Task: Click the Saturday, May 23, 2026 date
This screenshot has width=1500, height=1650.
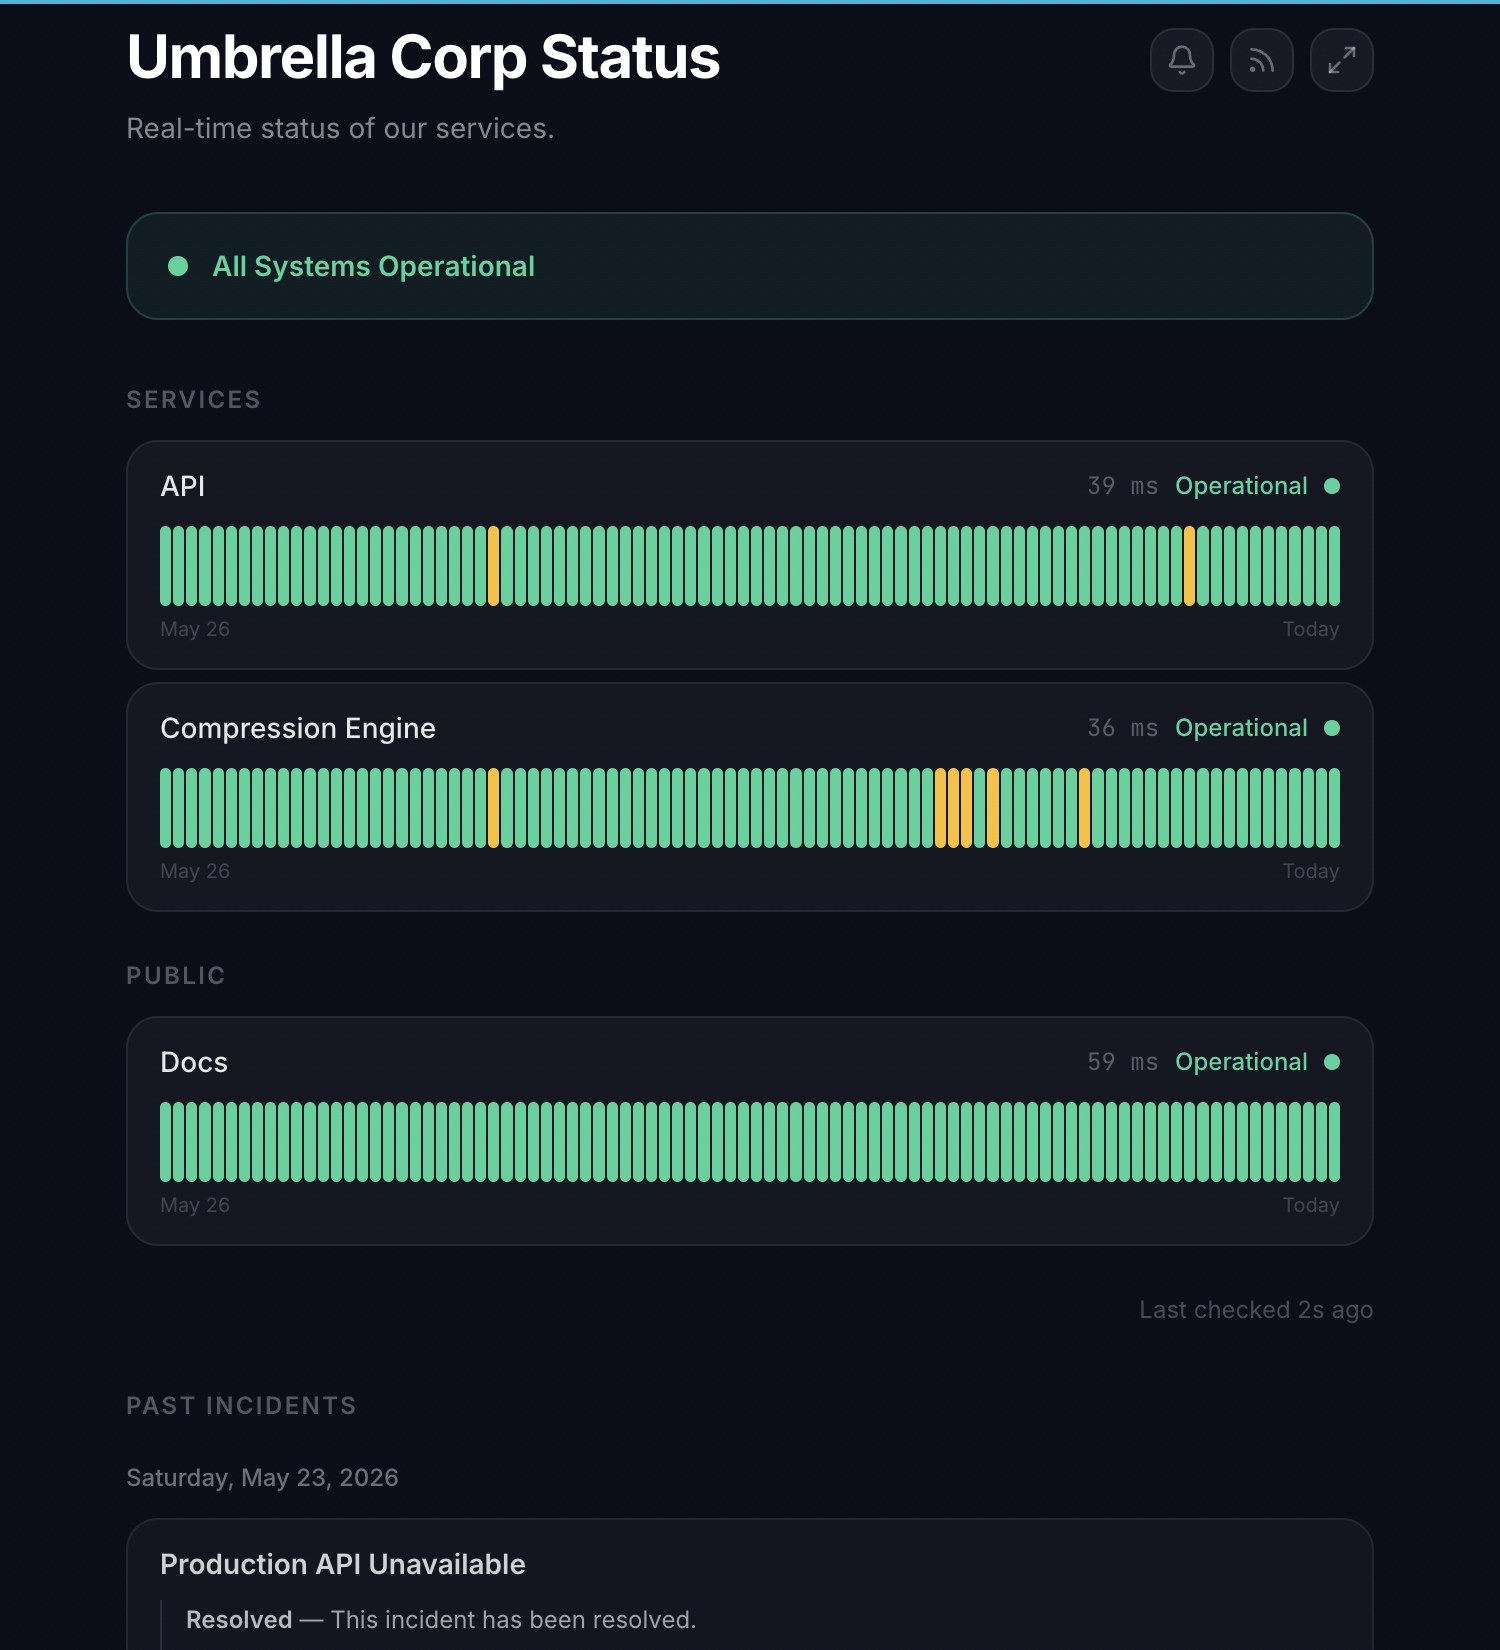Action: click(262, 1478)
